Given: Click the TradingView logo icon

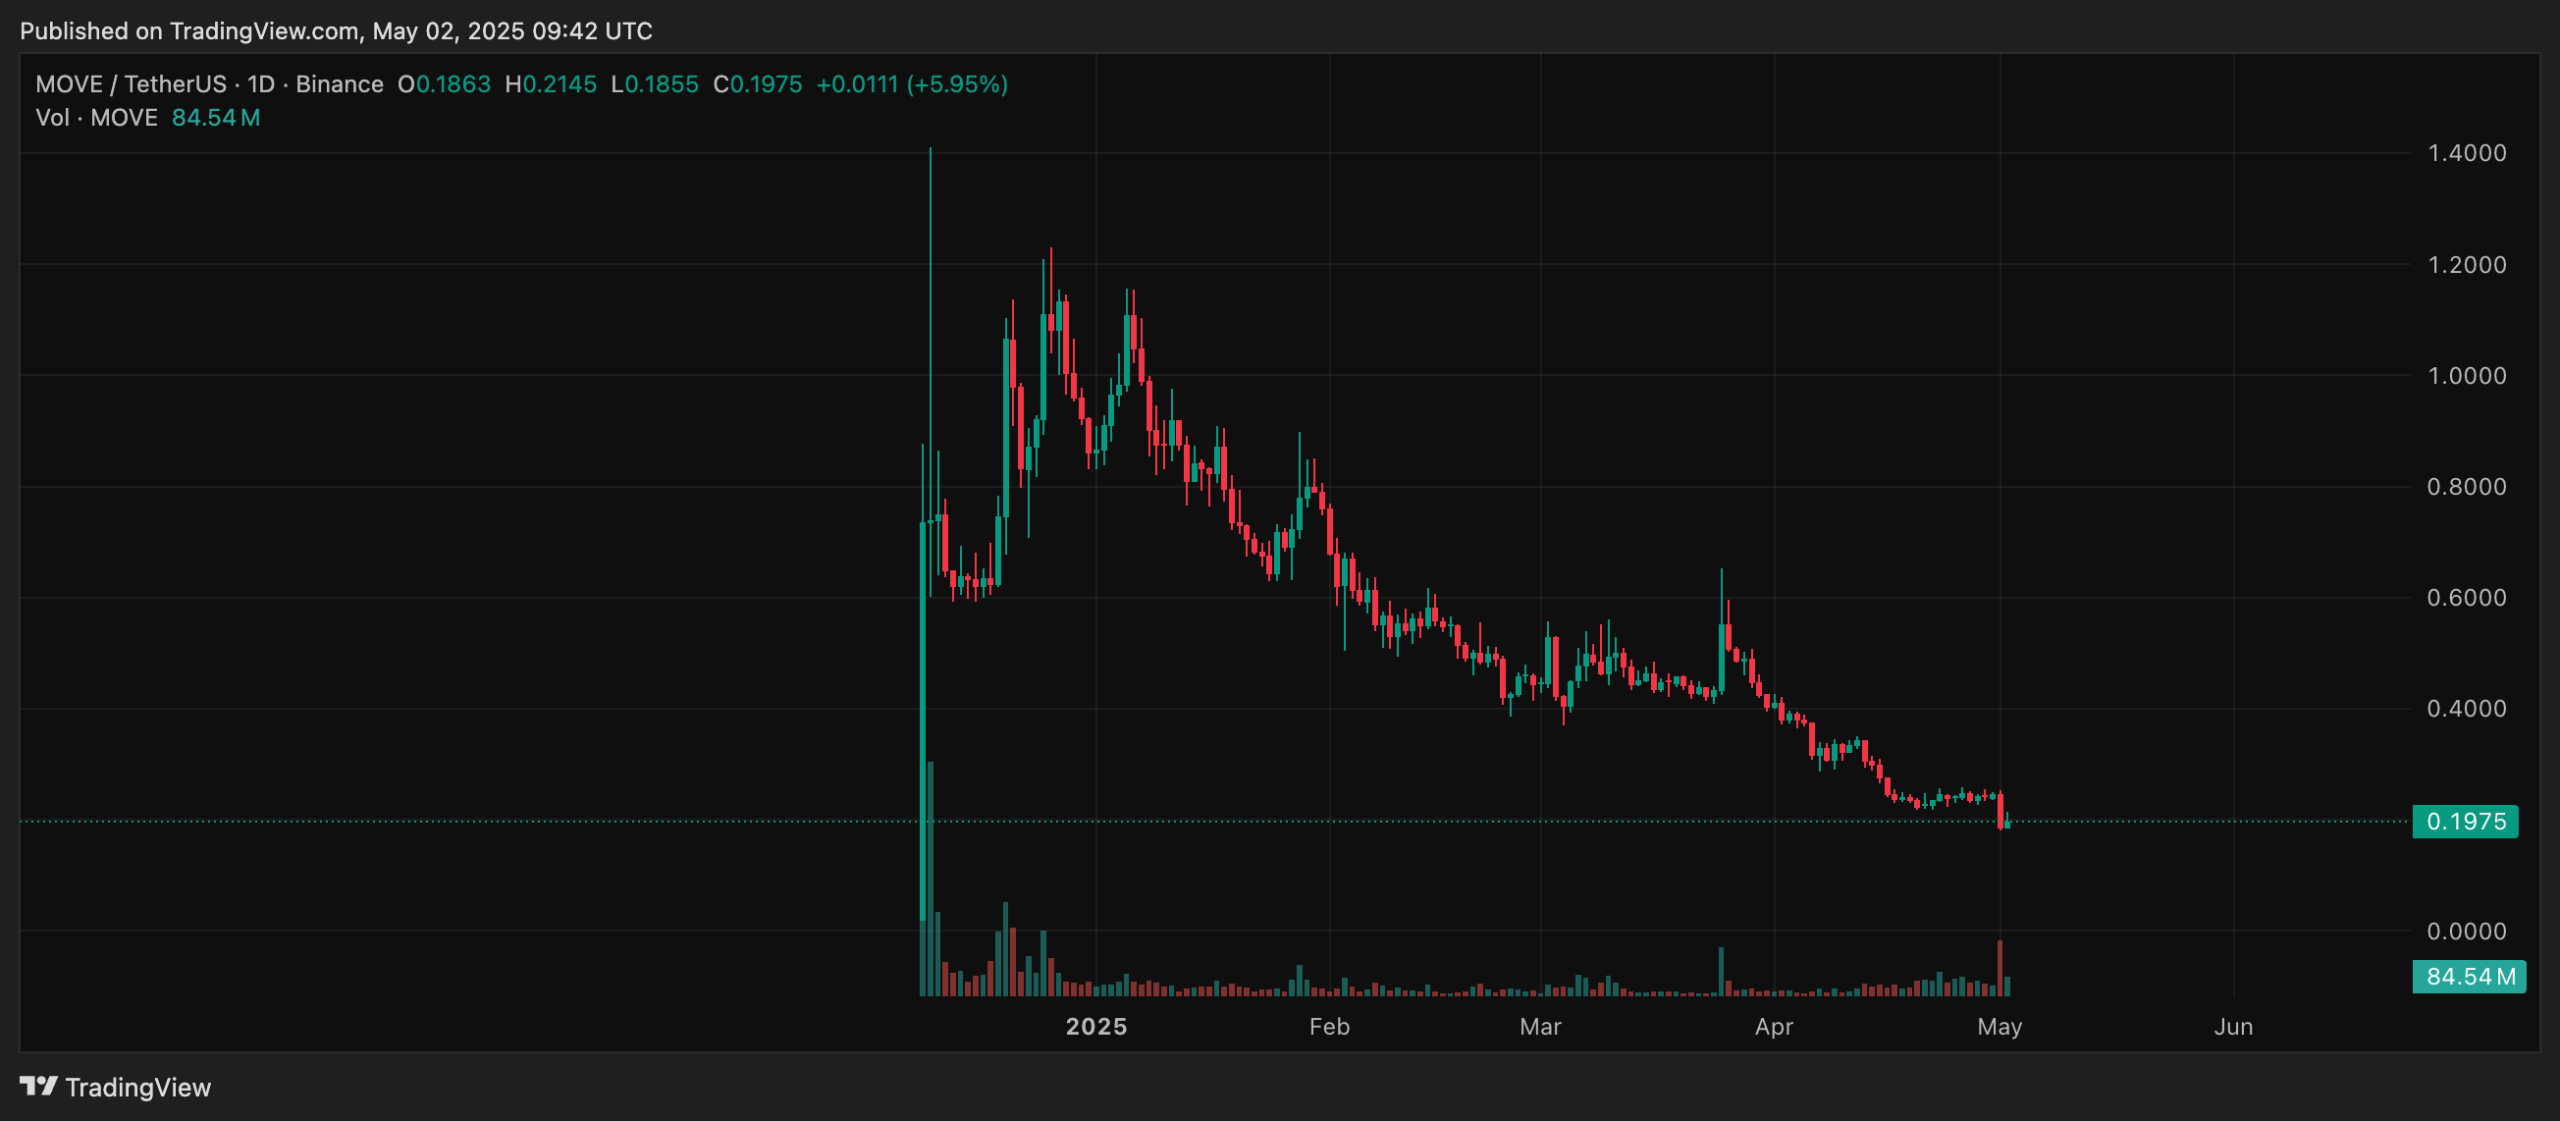Looking at the screenshot, I should tap(39, 1086).
